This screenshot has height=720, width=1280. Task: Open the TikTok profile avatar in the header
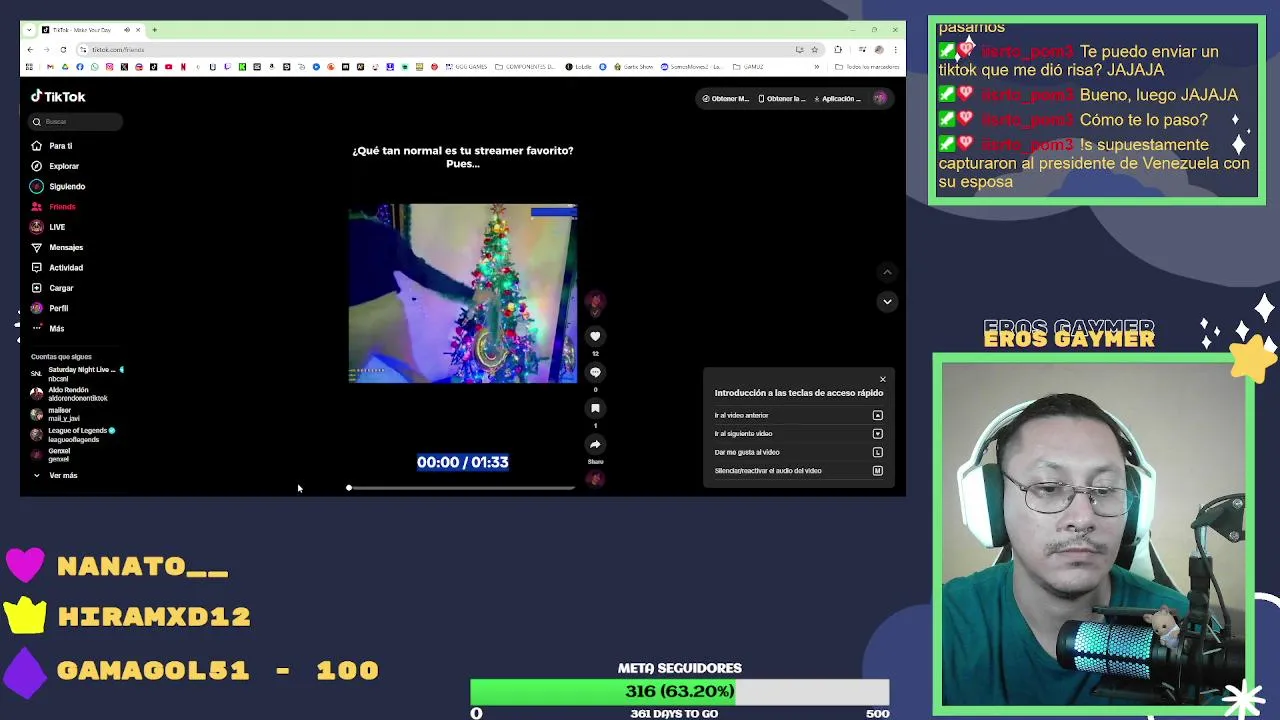[x=880, y=98]
